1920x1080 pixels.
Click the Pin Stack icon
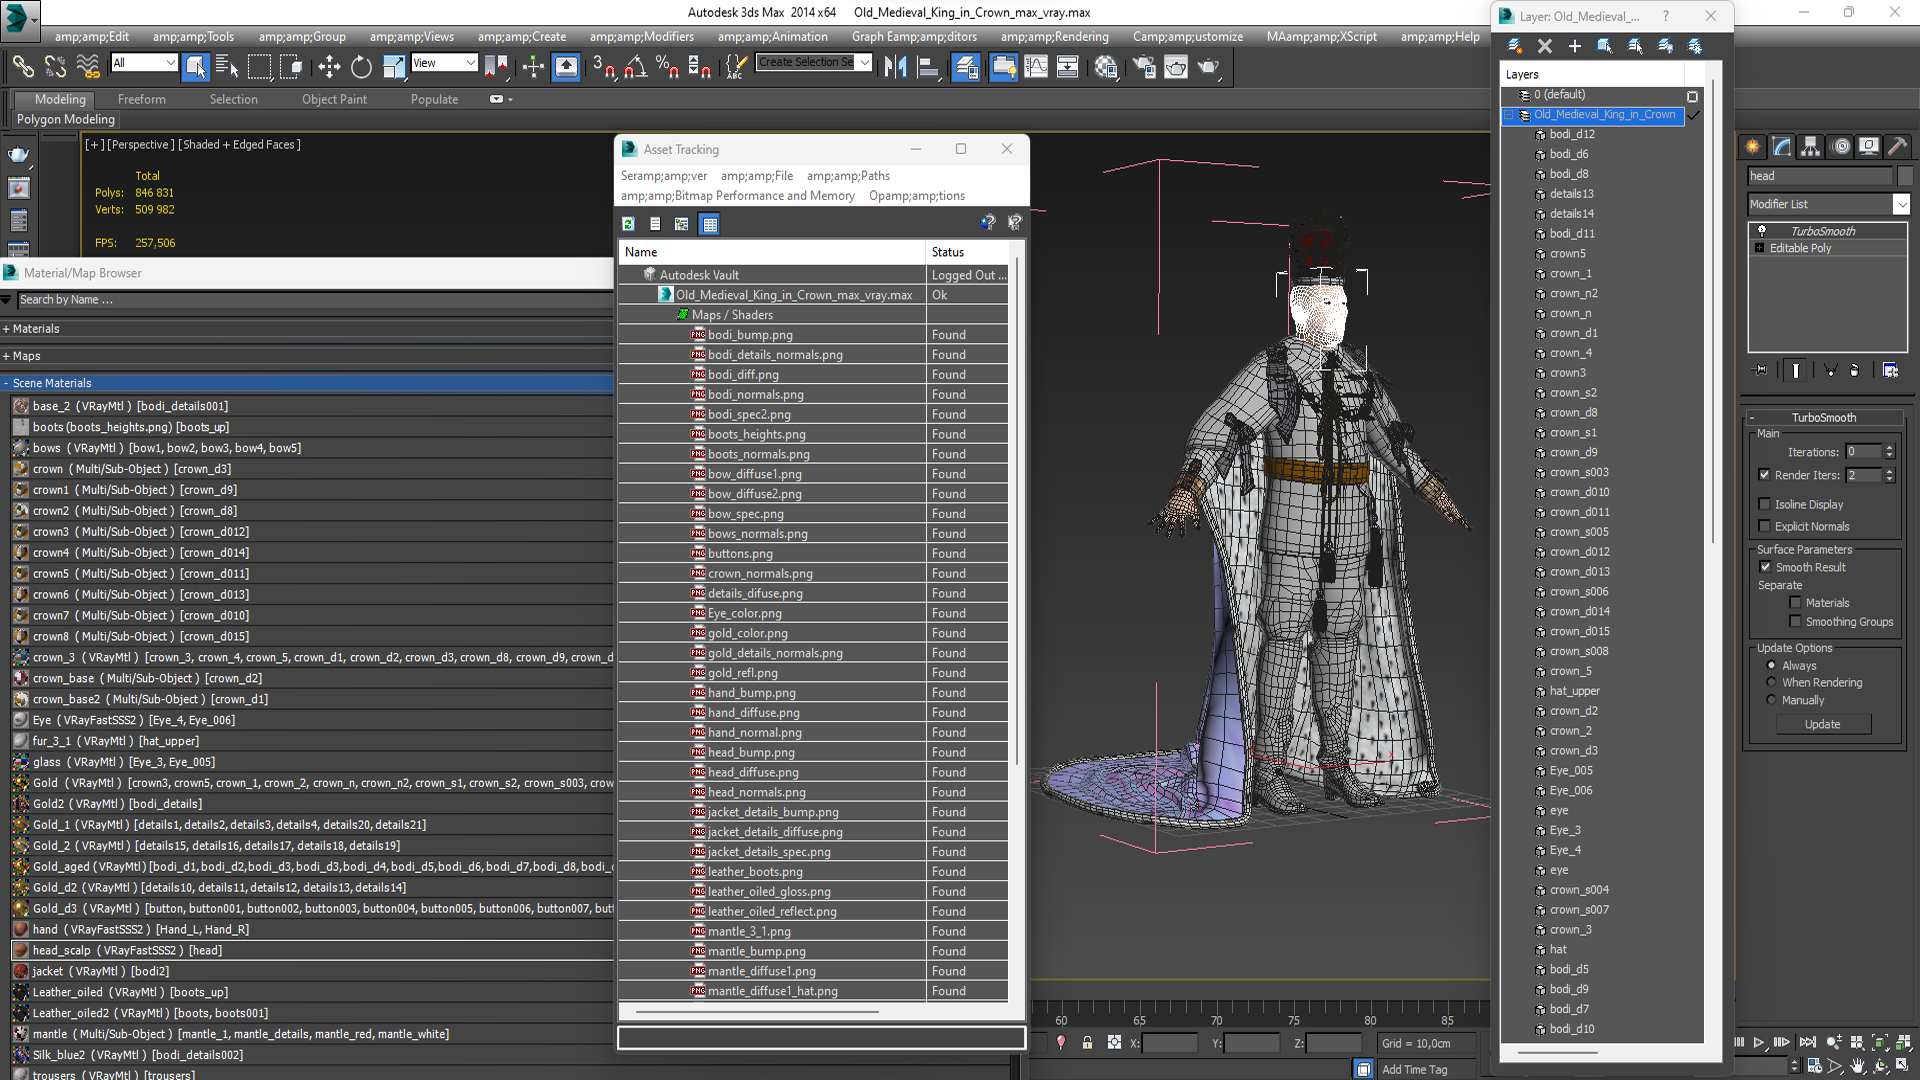click(1761, 370)
